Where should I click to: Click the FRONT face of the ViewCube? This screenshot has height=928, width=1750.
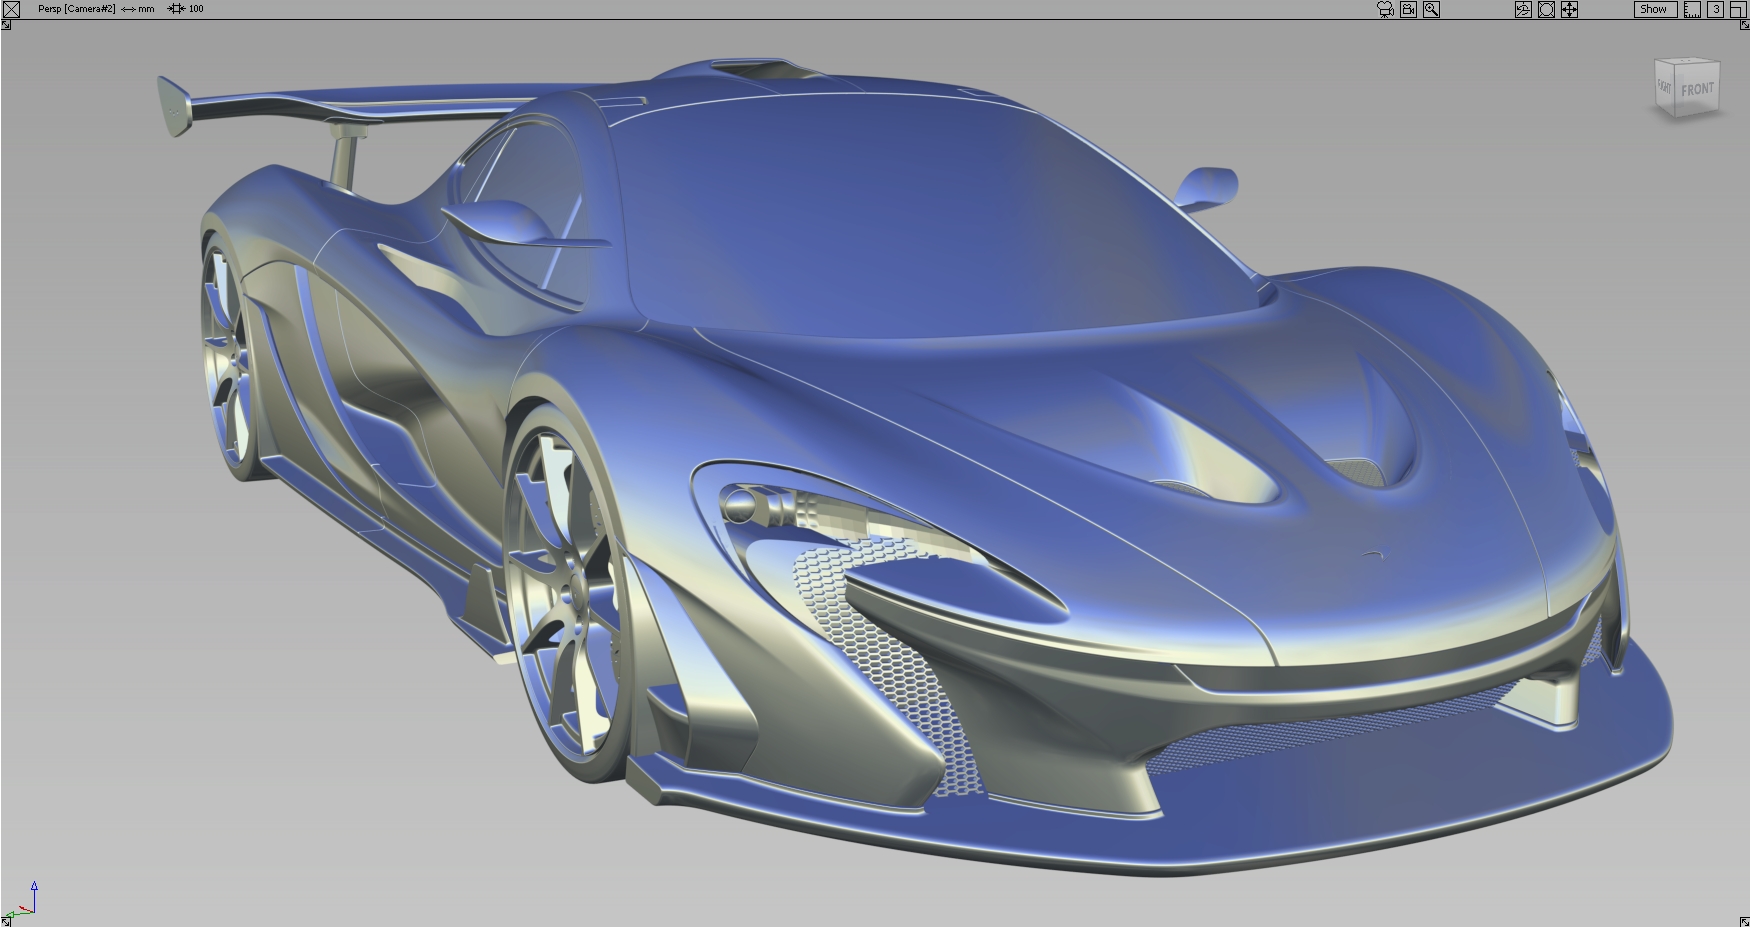(1697, 89)
